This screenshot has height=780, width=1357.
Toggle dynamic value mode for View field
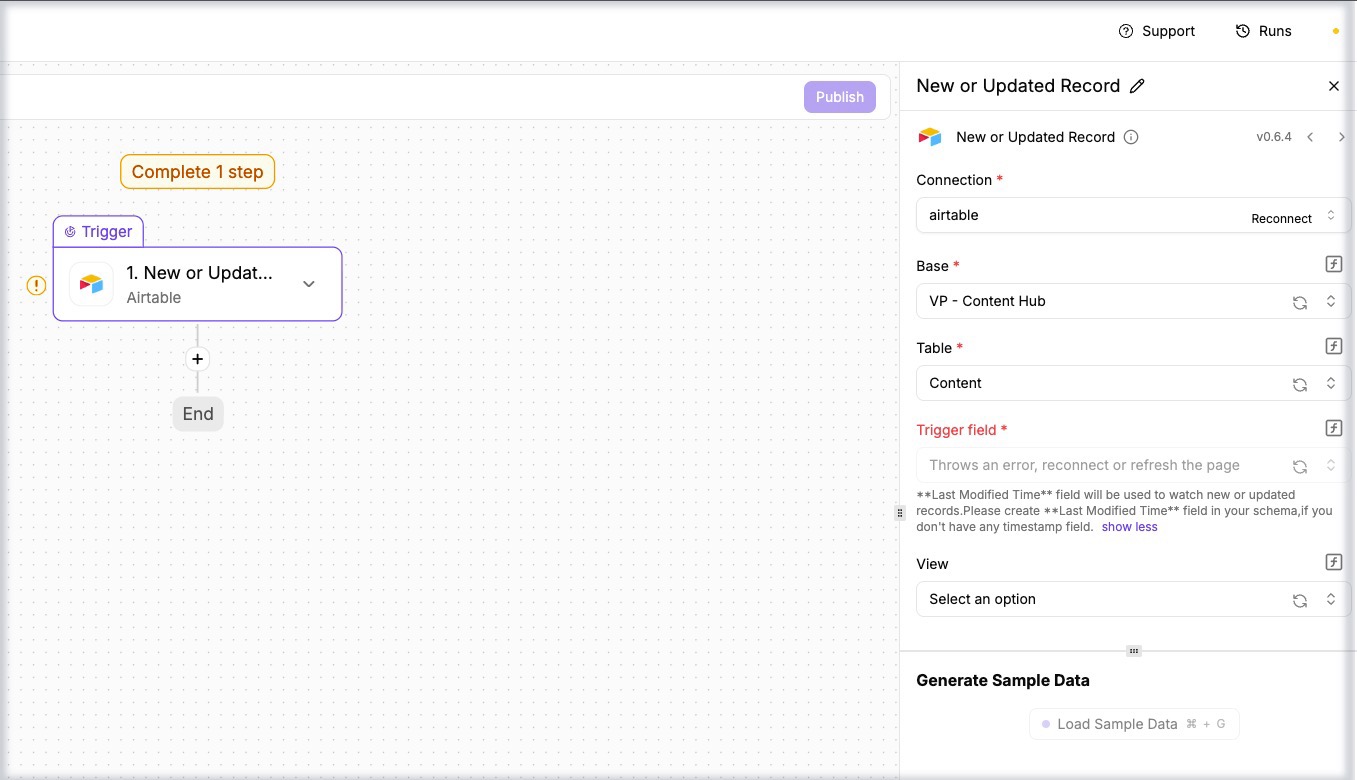pos(1333,563)
